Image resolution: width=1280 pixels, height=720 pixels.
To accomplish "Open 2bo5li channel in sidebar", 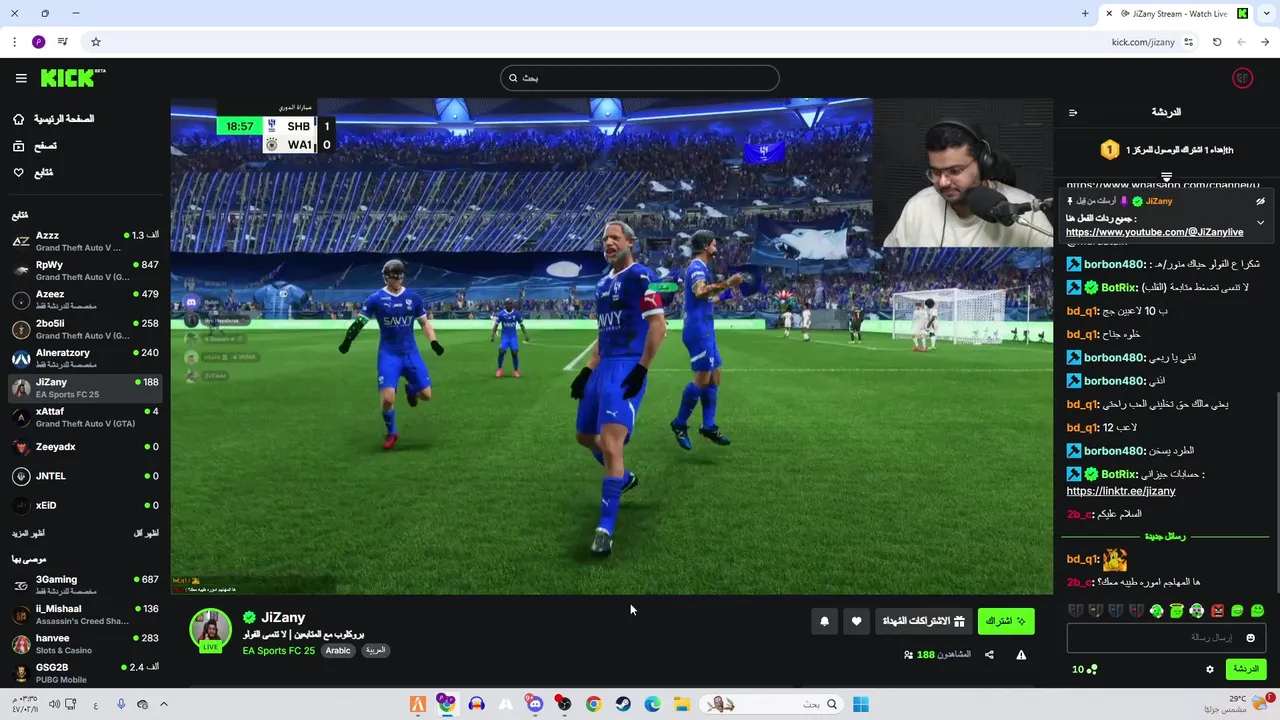I will (85, 329).
